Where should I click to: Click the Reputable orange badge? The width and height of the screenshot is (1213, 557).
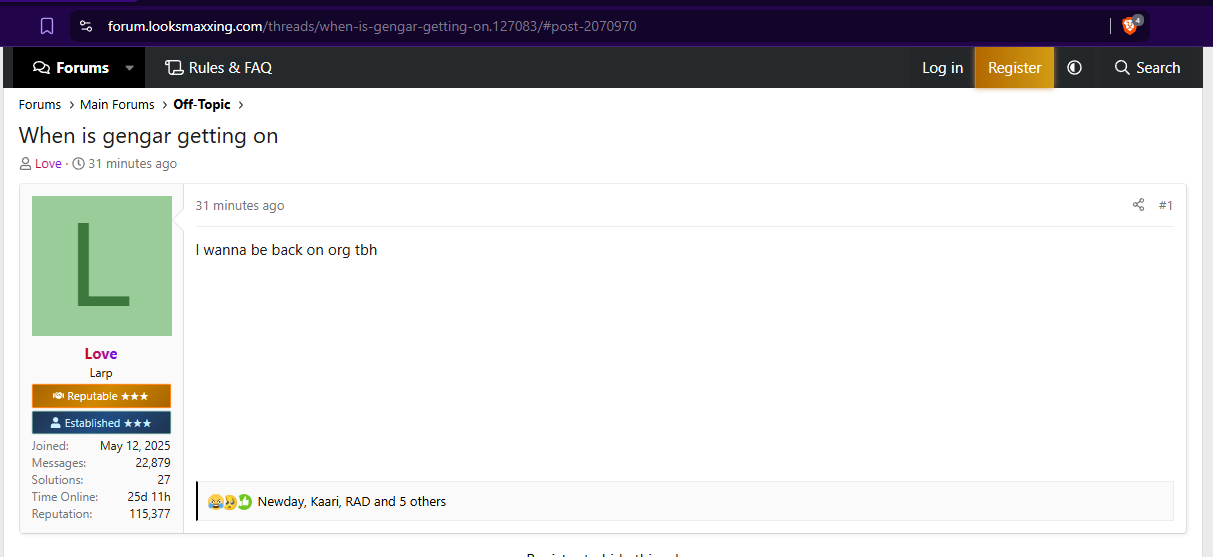tap(101, 396)
